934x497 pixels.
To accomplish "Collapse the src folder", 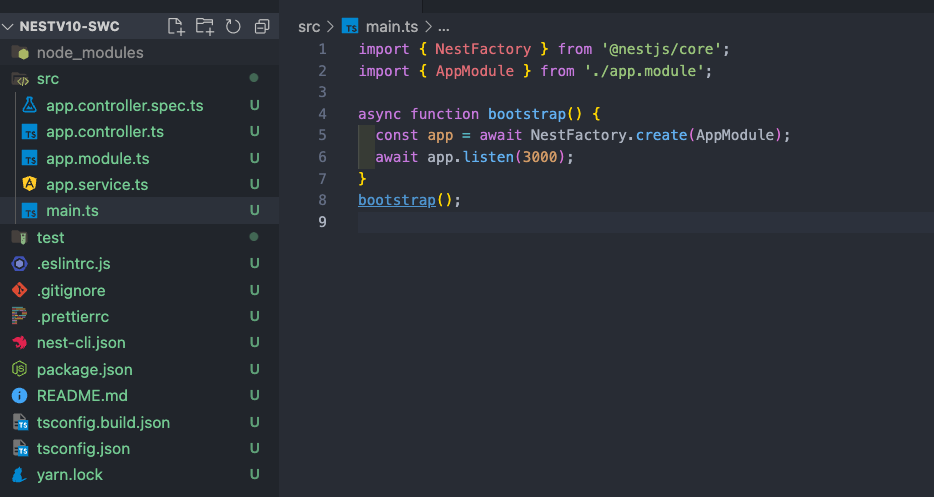I will [139, 79].
